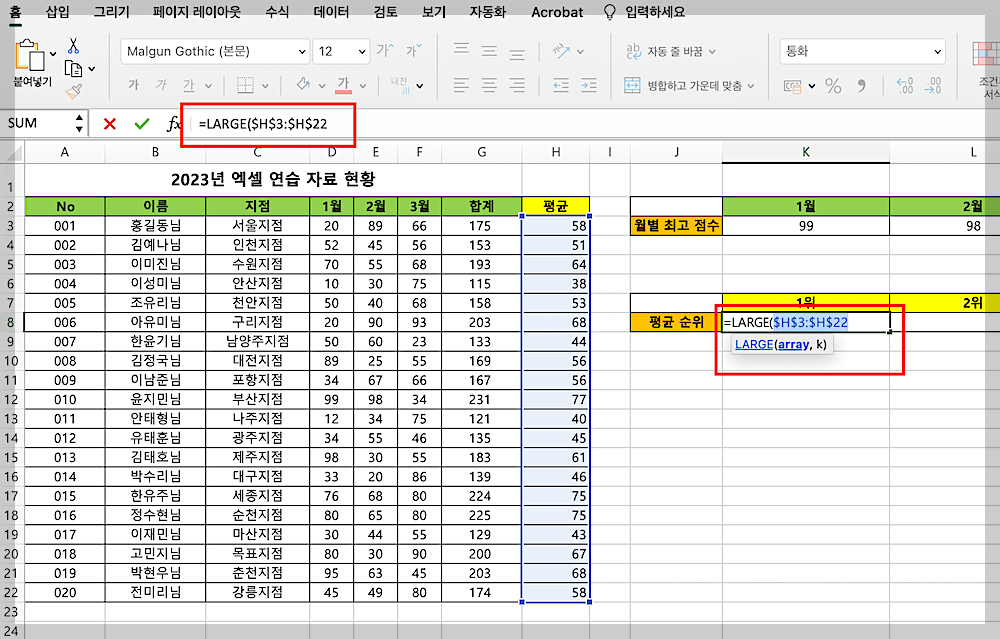Toggle italic formatting 가
The height and width of the screenshot is (639, 1000).
pyautogui.click(x=161, y=85)
